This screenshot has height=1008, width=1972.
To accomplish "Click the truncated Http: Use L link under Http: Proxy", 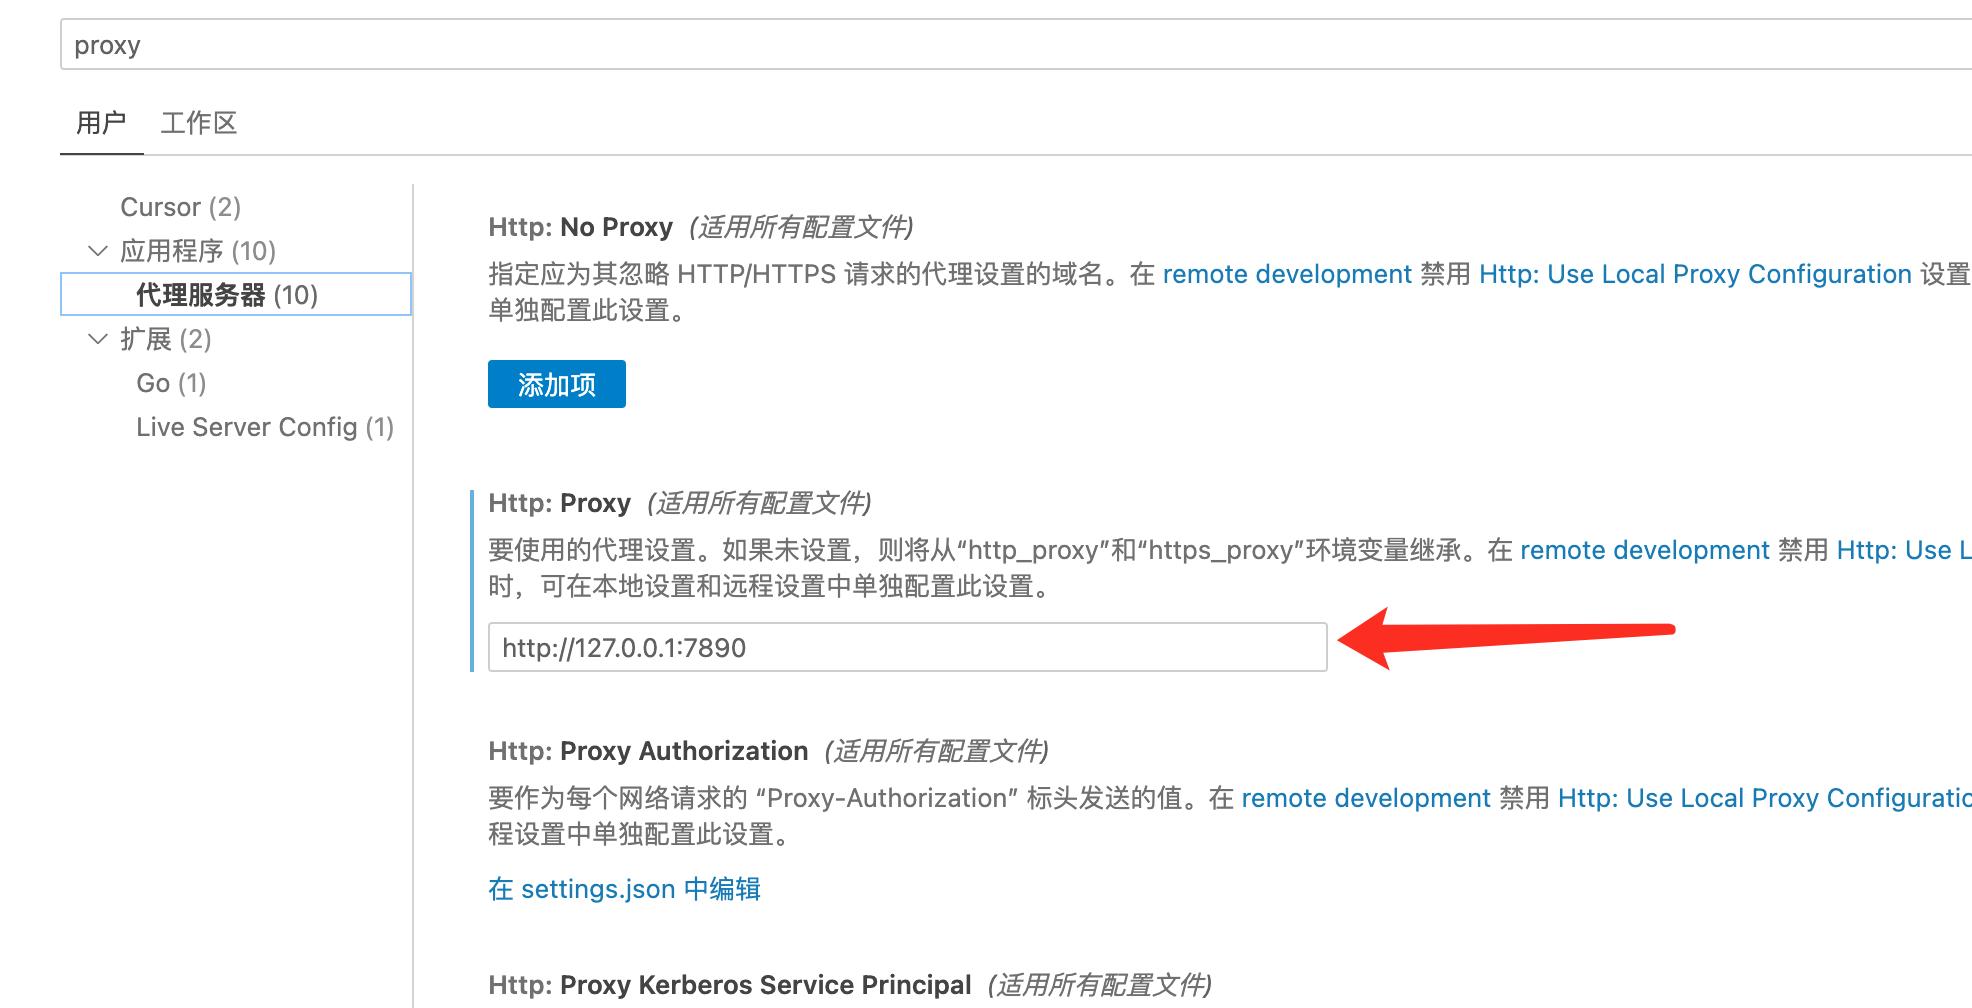I will click(1903, 550).
